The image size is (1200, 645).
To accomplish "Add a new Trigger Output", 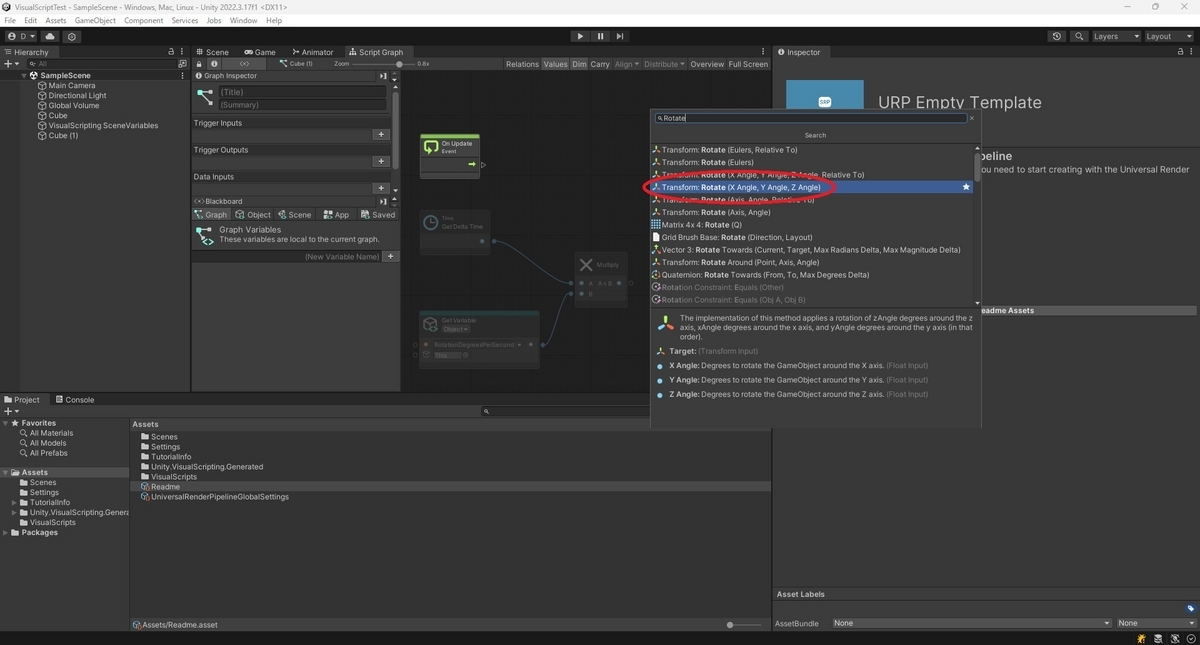I will point(380,161).
